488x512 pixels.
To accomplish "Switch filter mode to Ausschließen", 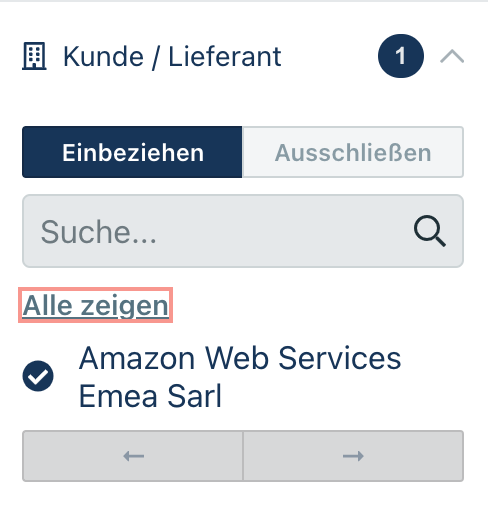I will [x=353, y=152].
